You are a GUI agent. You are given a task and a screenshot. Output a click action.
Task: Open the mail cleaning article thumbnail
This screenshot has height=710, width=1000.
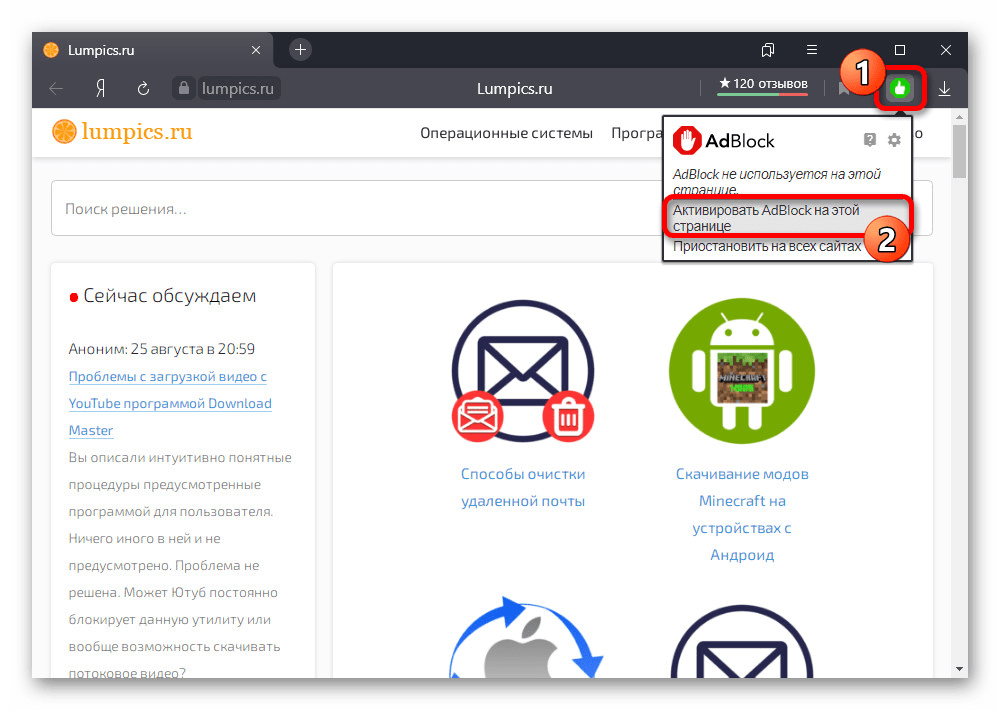pyautogui.click(x=523, y=371)
